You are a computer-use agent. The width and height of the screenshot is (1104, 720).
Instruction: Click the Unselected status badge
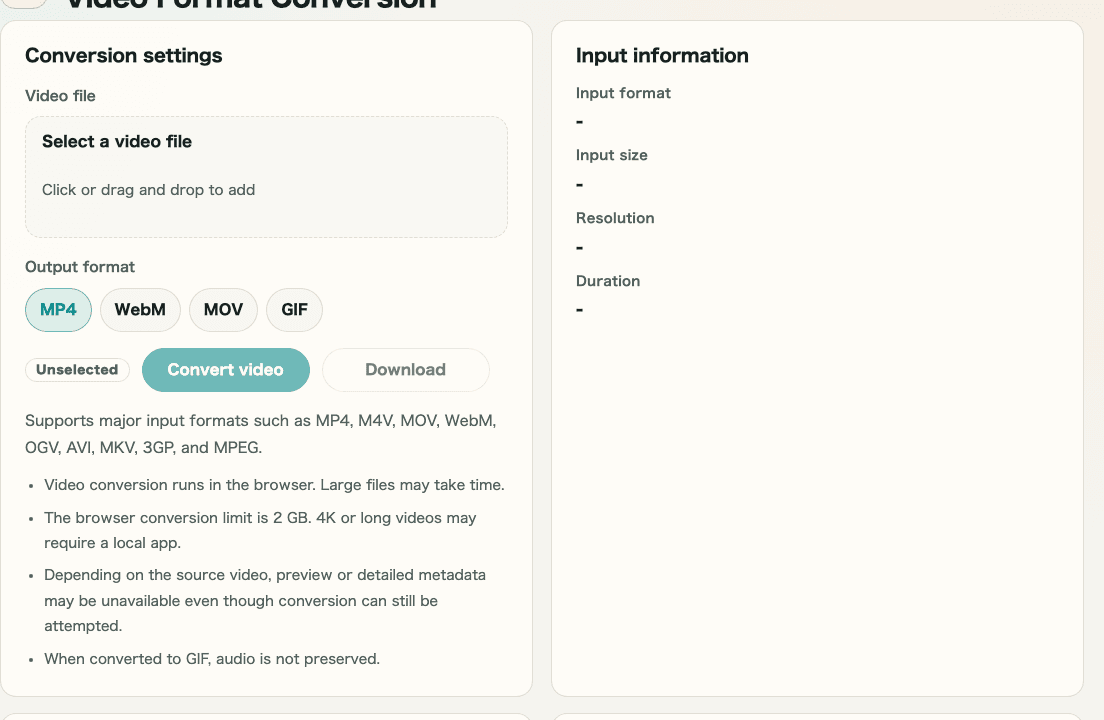click(77, 370)
